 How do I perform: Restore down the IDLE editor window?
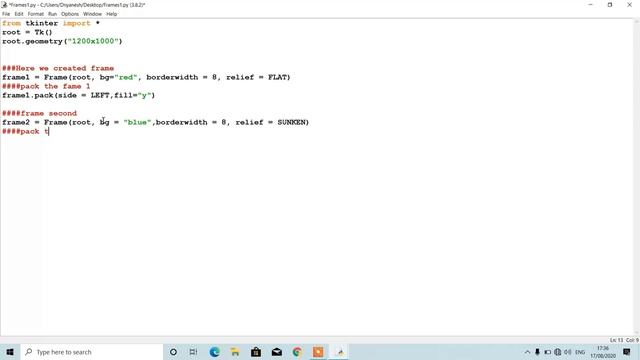[610, 5]
